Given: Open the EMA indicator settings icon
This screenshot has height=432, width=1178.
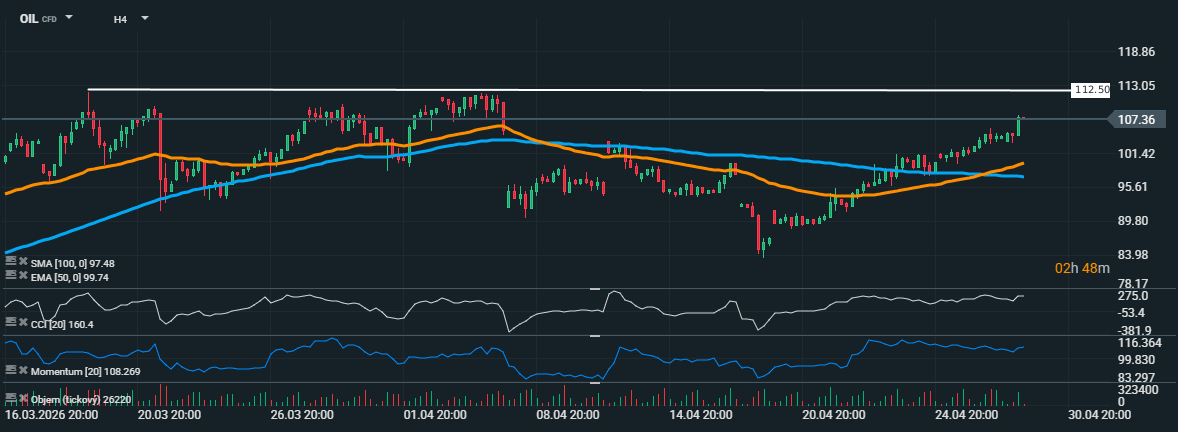Looking at the screenshot, I should coord(10,274).
